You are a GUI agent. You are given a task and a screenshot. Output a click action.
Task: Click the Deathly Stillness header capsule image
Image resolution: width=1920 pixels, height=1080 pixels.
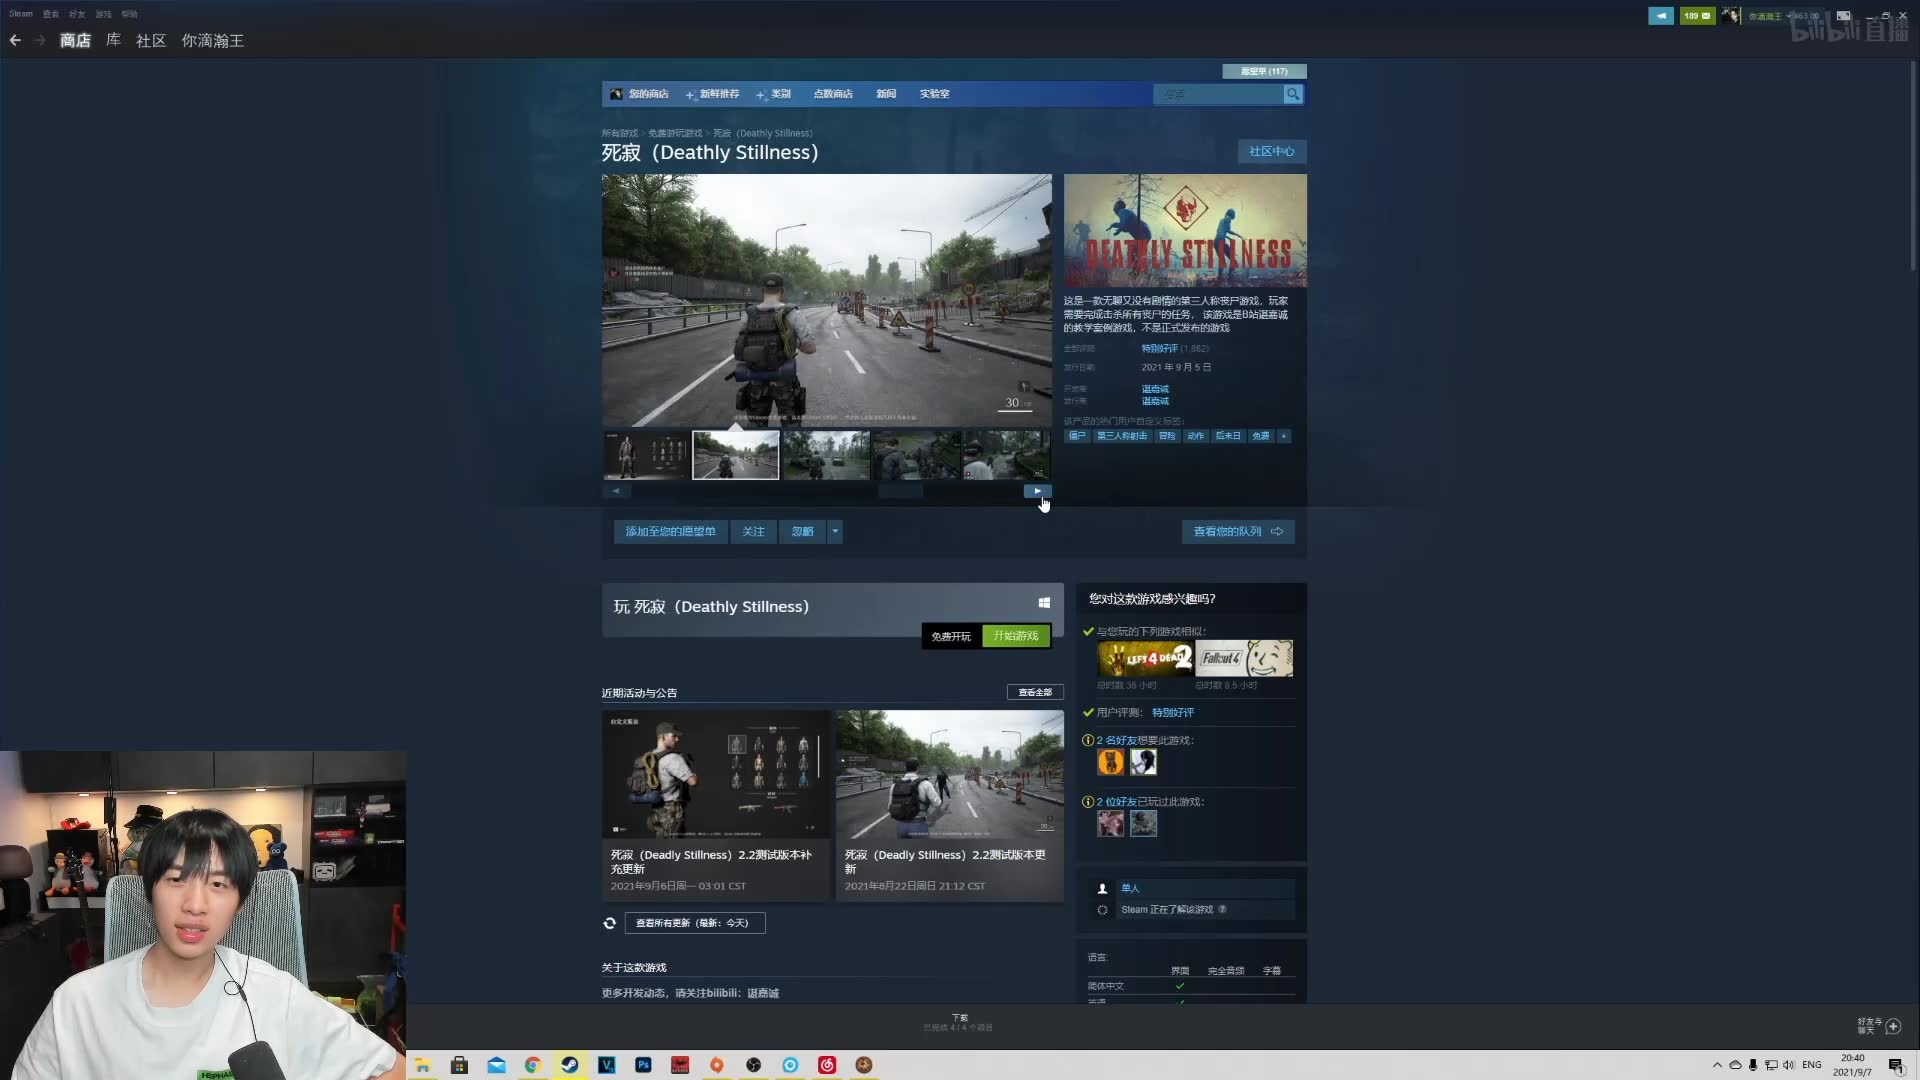pos(1185,231)
